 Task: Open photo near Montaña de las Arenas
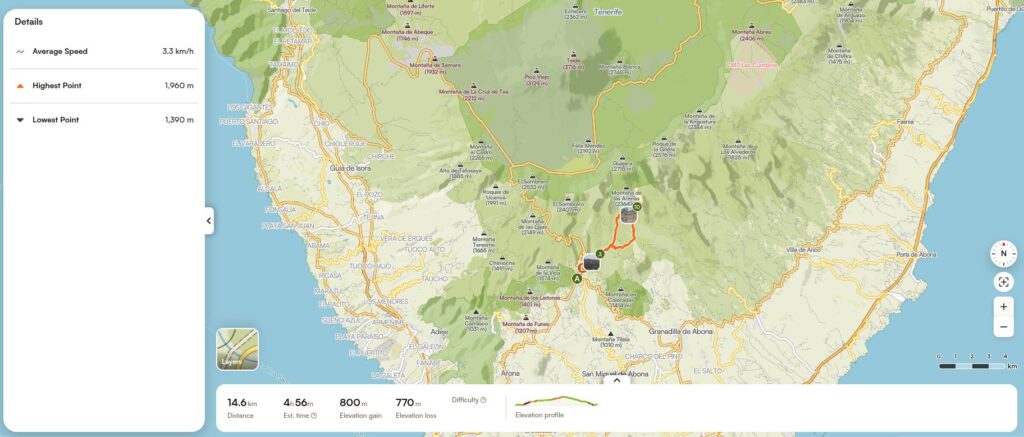[628, 215]
